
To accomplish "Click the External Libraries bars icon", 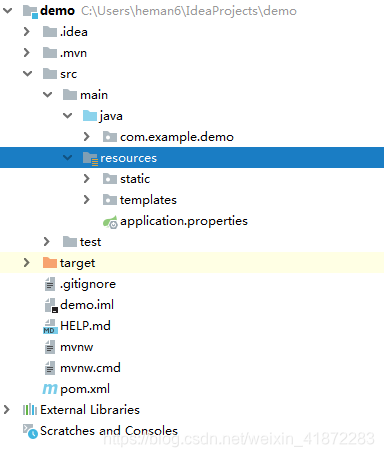I will [x=30, y=410].
